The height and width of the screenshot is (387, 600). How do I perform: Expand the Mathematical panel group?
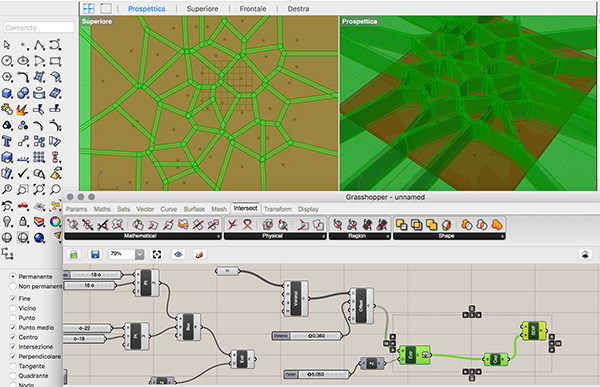click(x=219, y=237)
